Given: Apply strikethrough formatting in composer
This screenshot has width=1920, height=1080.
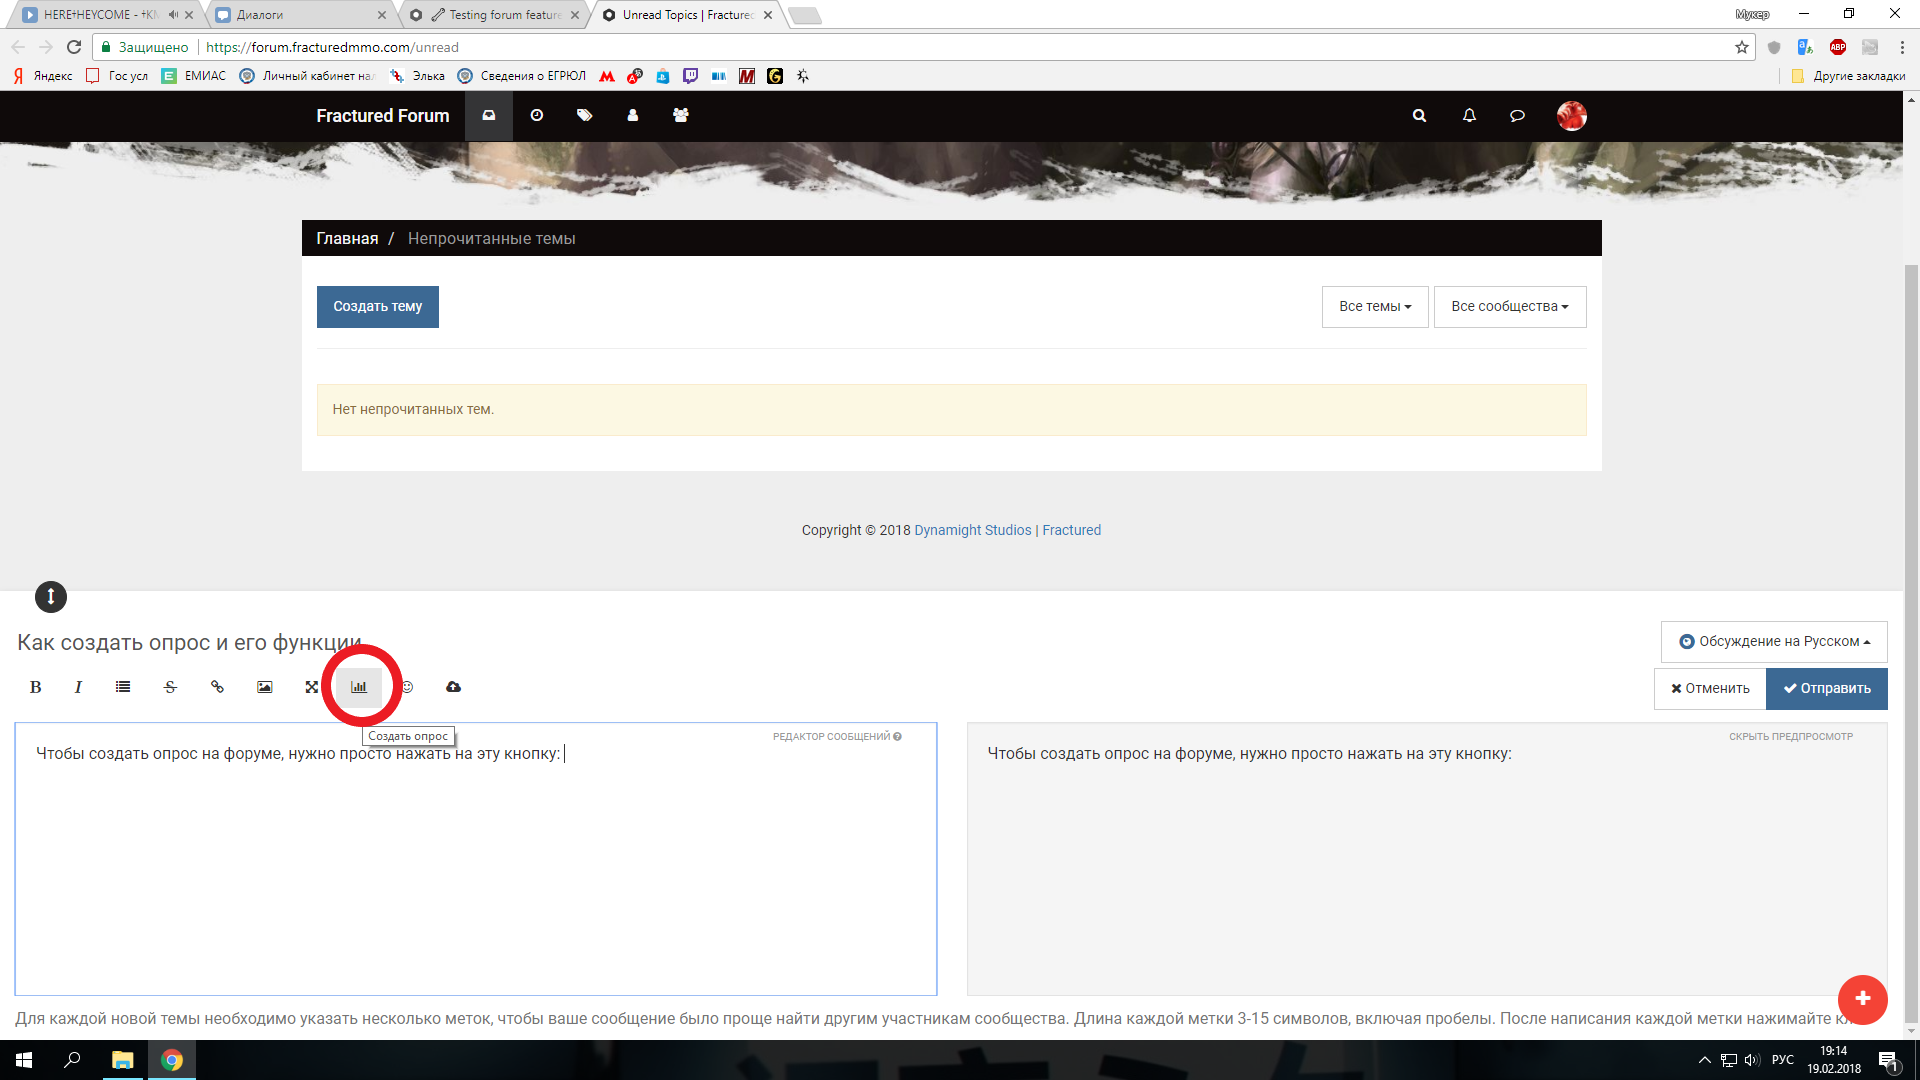Looking at the screenshot, I should coord(170,687).
